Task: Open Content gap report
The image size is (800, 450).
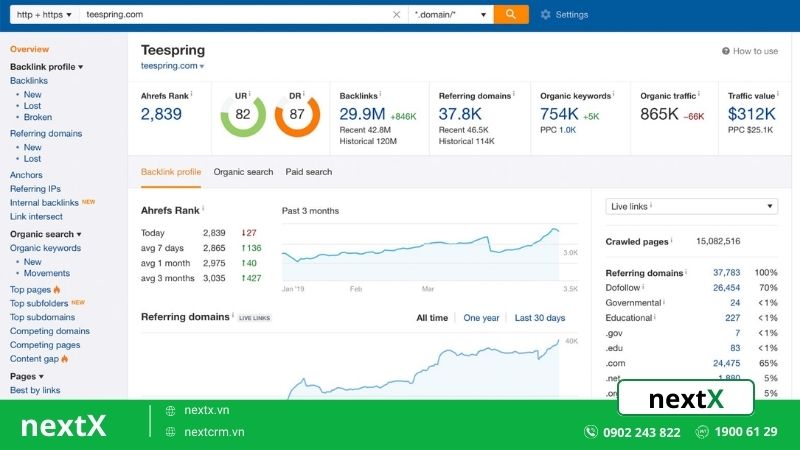Action: pos(34,359)
